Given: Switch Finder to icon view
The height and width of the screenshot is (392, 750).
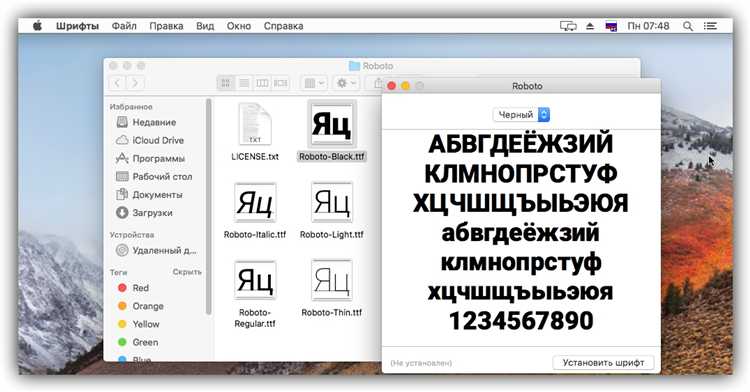Looking at the screenshot, I should pyautogui.click(x=225, y=83).
